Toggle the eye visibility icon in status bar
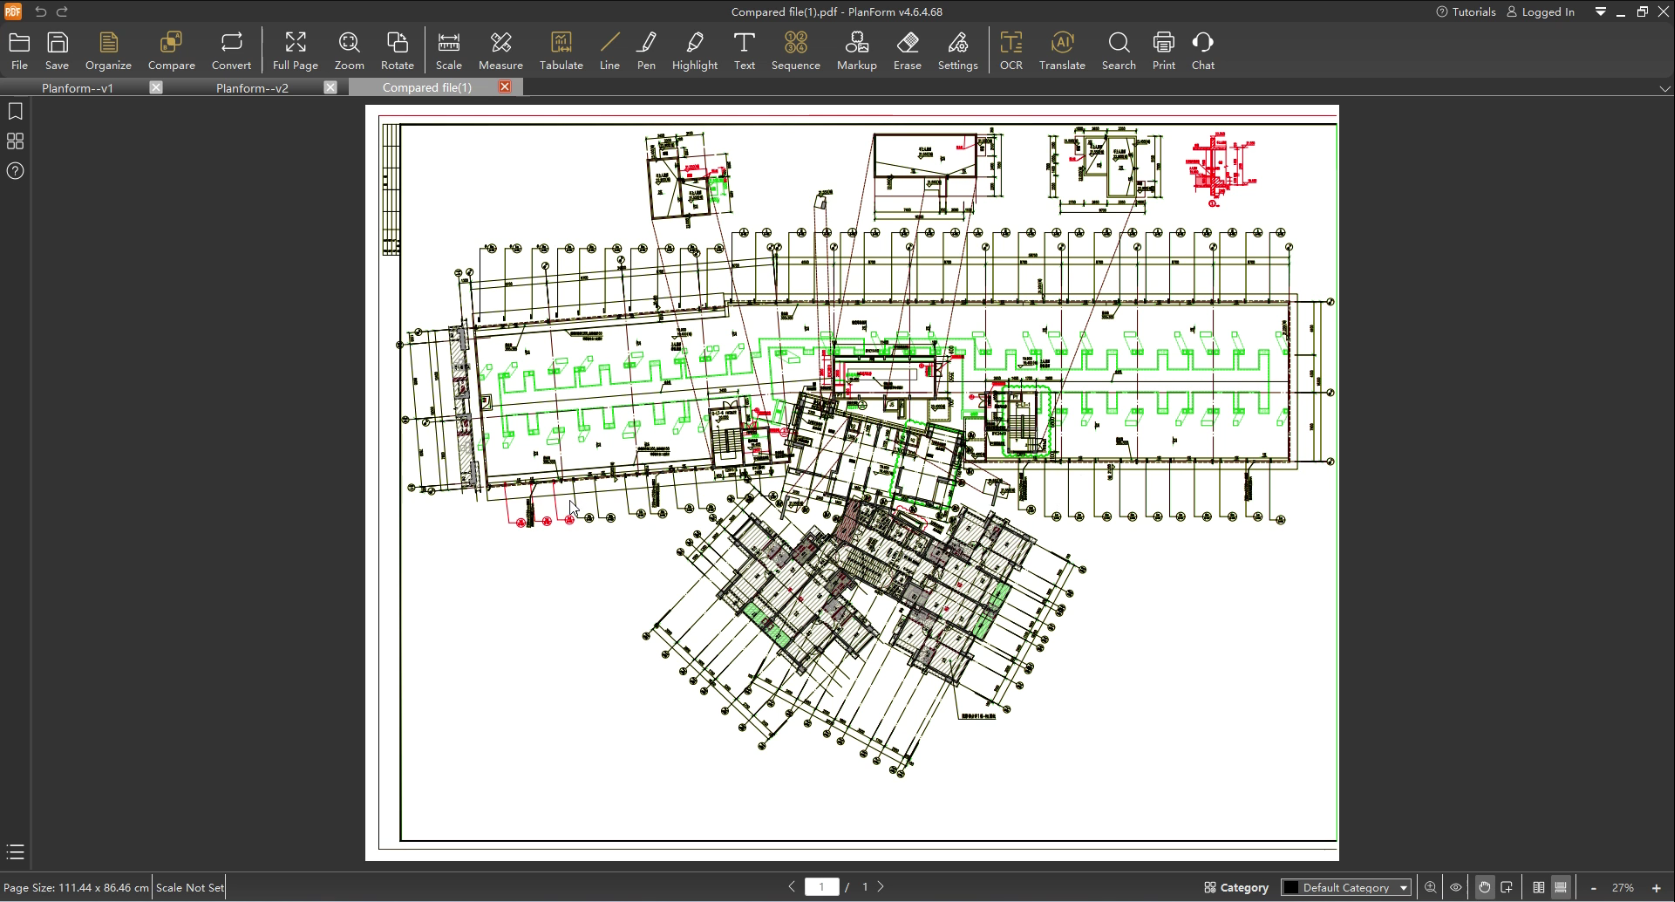 pyautogui.click(x=1456, y=887)
